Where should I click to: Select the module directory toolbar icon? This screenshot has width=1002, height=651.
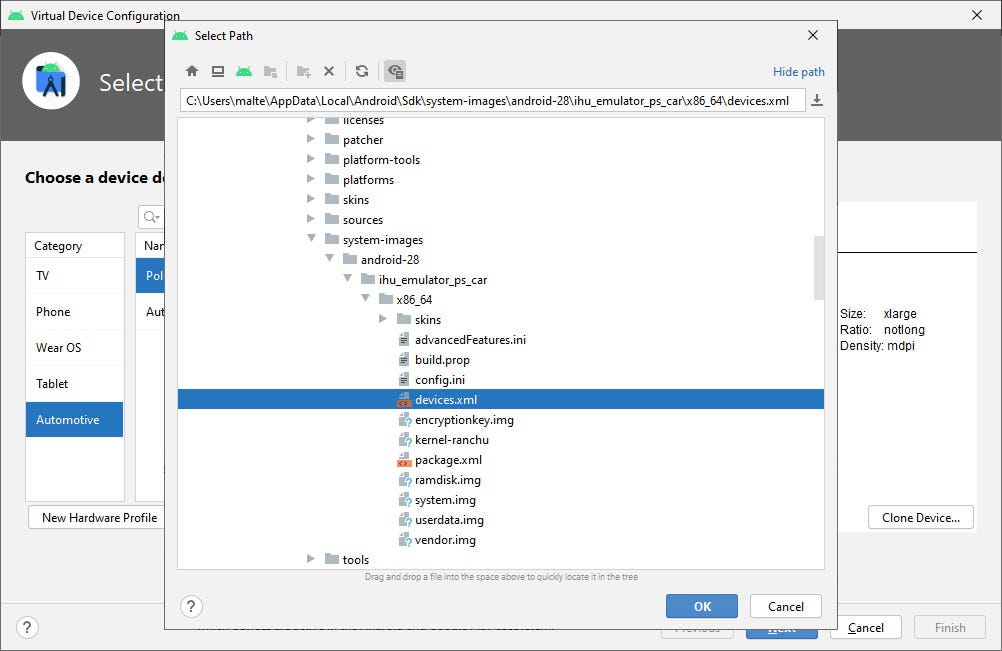[x=270, y=71]
